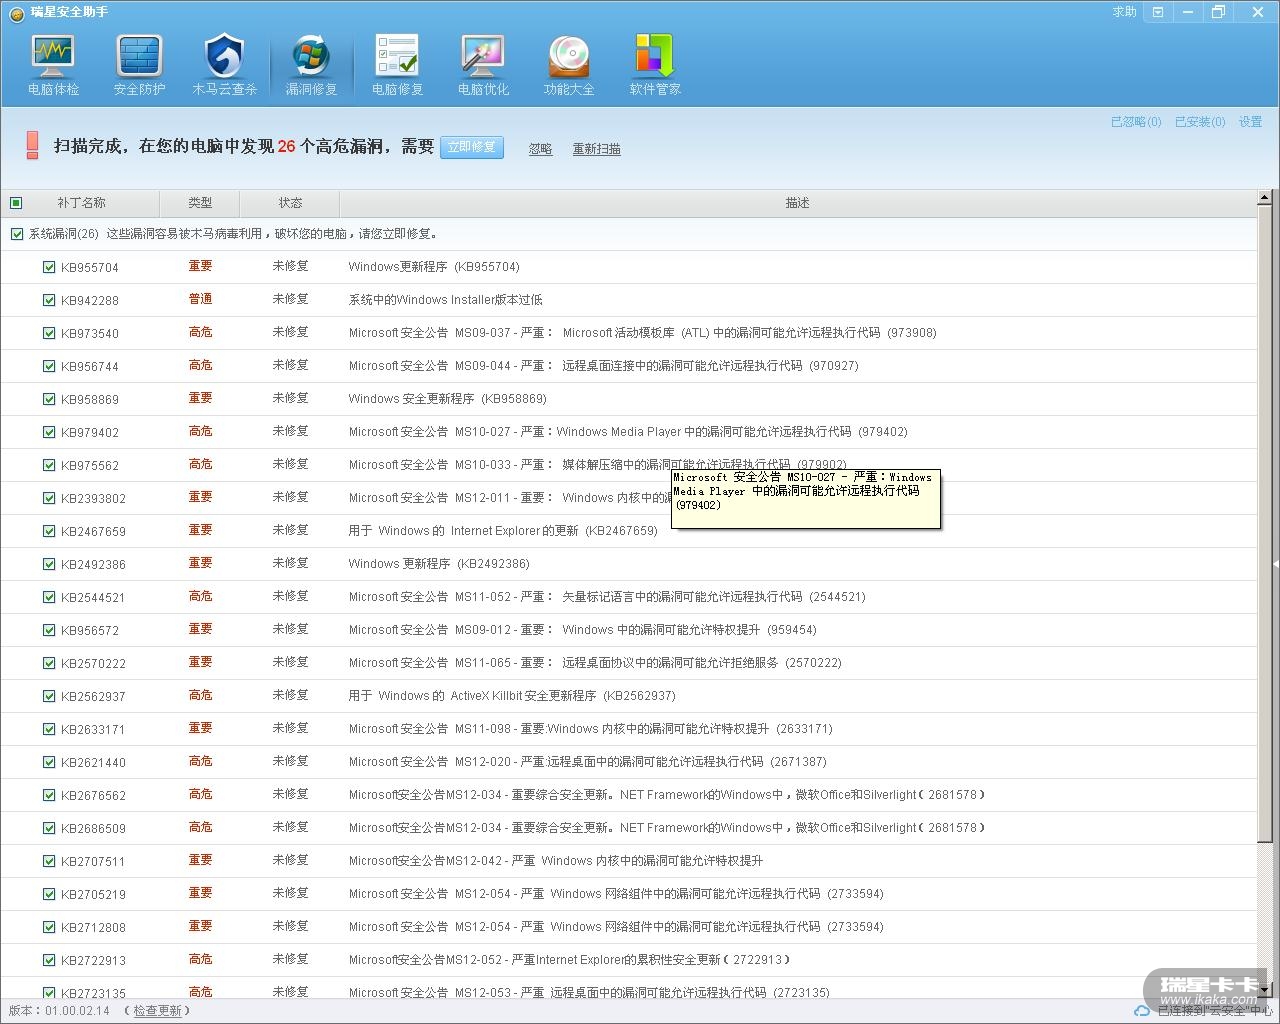Select the KB2686509 patch name
The width and height of the screenshot is (1280, 1024).
tap(93, 828)
